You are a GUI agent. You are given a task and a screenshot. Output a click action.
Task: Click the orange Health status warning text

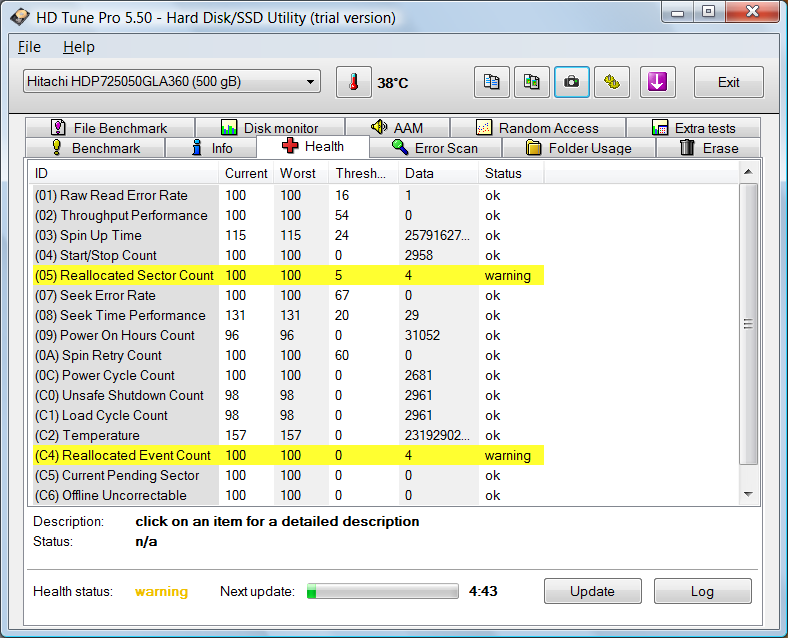pyautogui.click(x=161, y=591)
